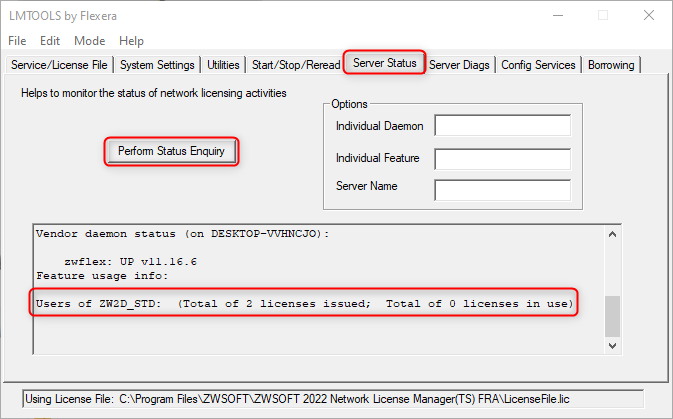This screenshot has width=673, height=419.
Task: Focus the Individual Feature input field
Action: click(503, 159)
